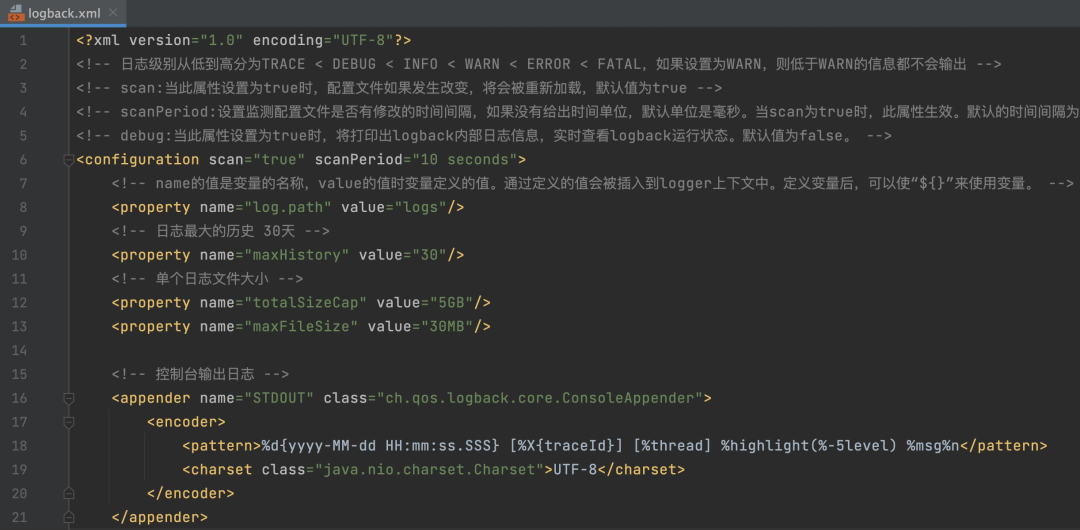Viewport: 1080px width, 530px height.
Task: Click the encoding "UTF-8" in XML declaration
Action: 363,41
